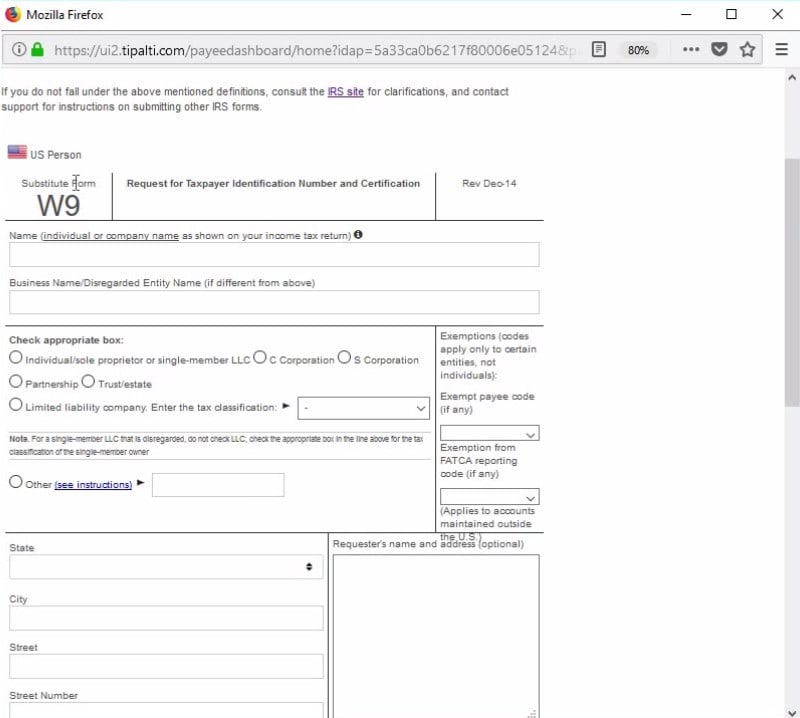Click the Other classification text field
The image size is (800, 718).
(x=218, y=485)
